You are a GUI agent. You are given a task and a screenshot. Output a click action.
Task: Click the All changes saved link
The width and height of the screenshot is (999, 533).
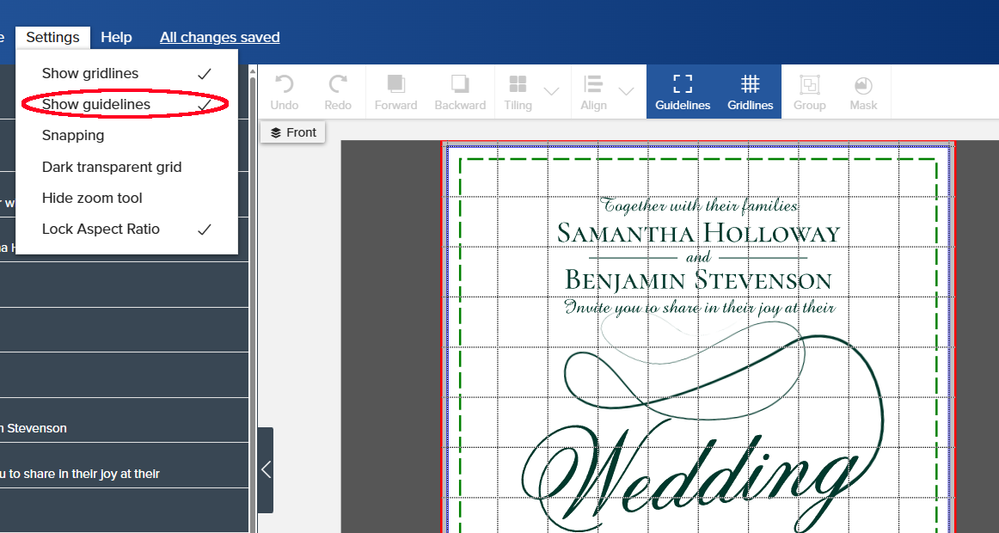220,37
